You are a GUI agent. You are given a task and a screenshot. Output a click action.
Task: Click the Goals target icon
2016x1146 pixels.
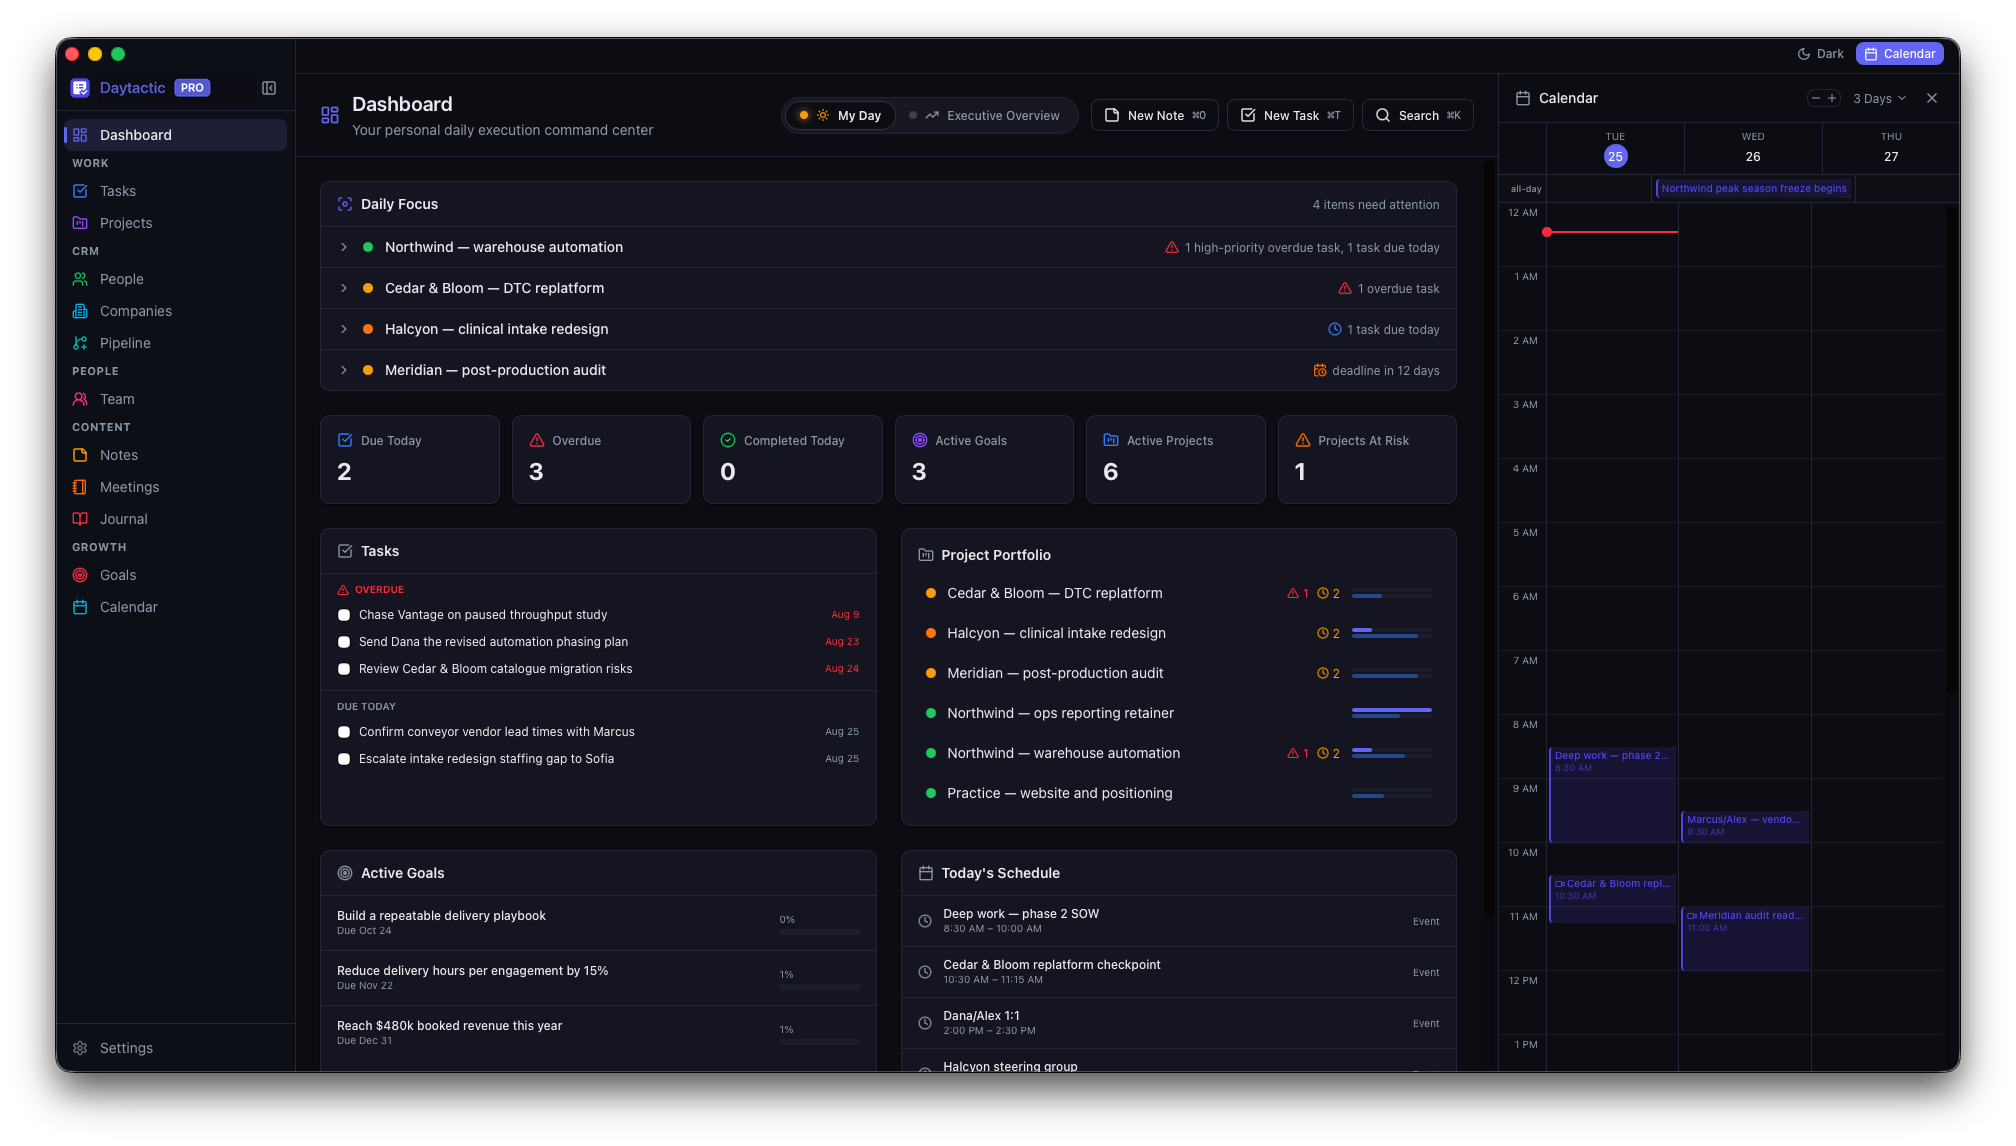pos(80,575)
